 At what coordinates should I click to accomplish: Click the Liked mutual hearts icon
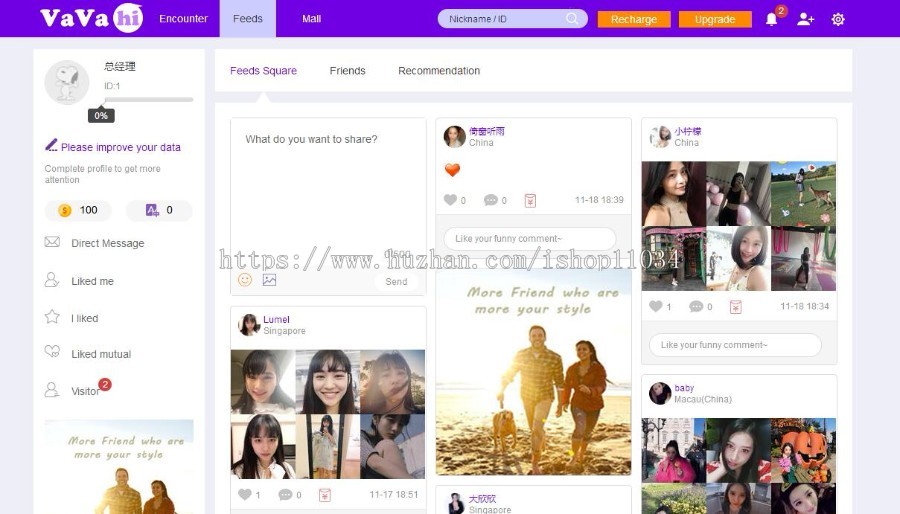[52, 352]
